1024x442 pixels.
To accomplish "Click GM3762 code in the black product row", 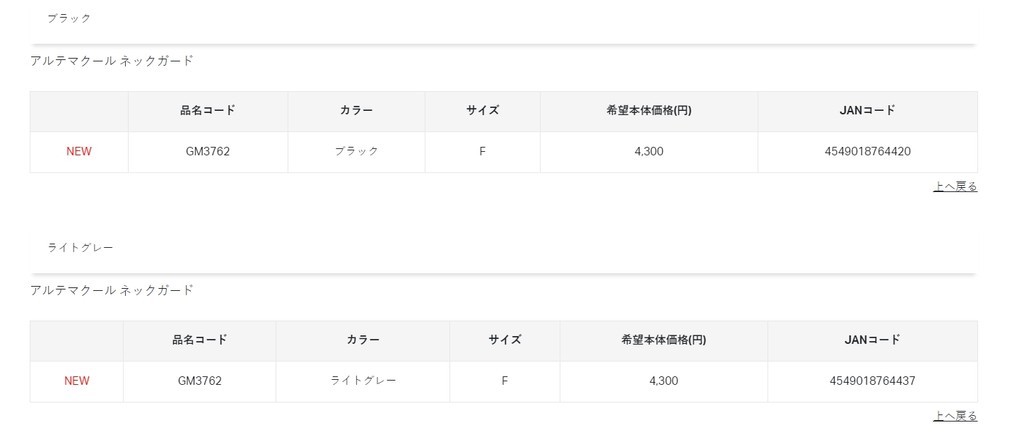I will (x=208, y=152).
